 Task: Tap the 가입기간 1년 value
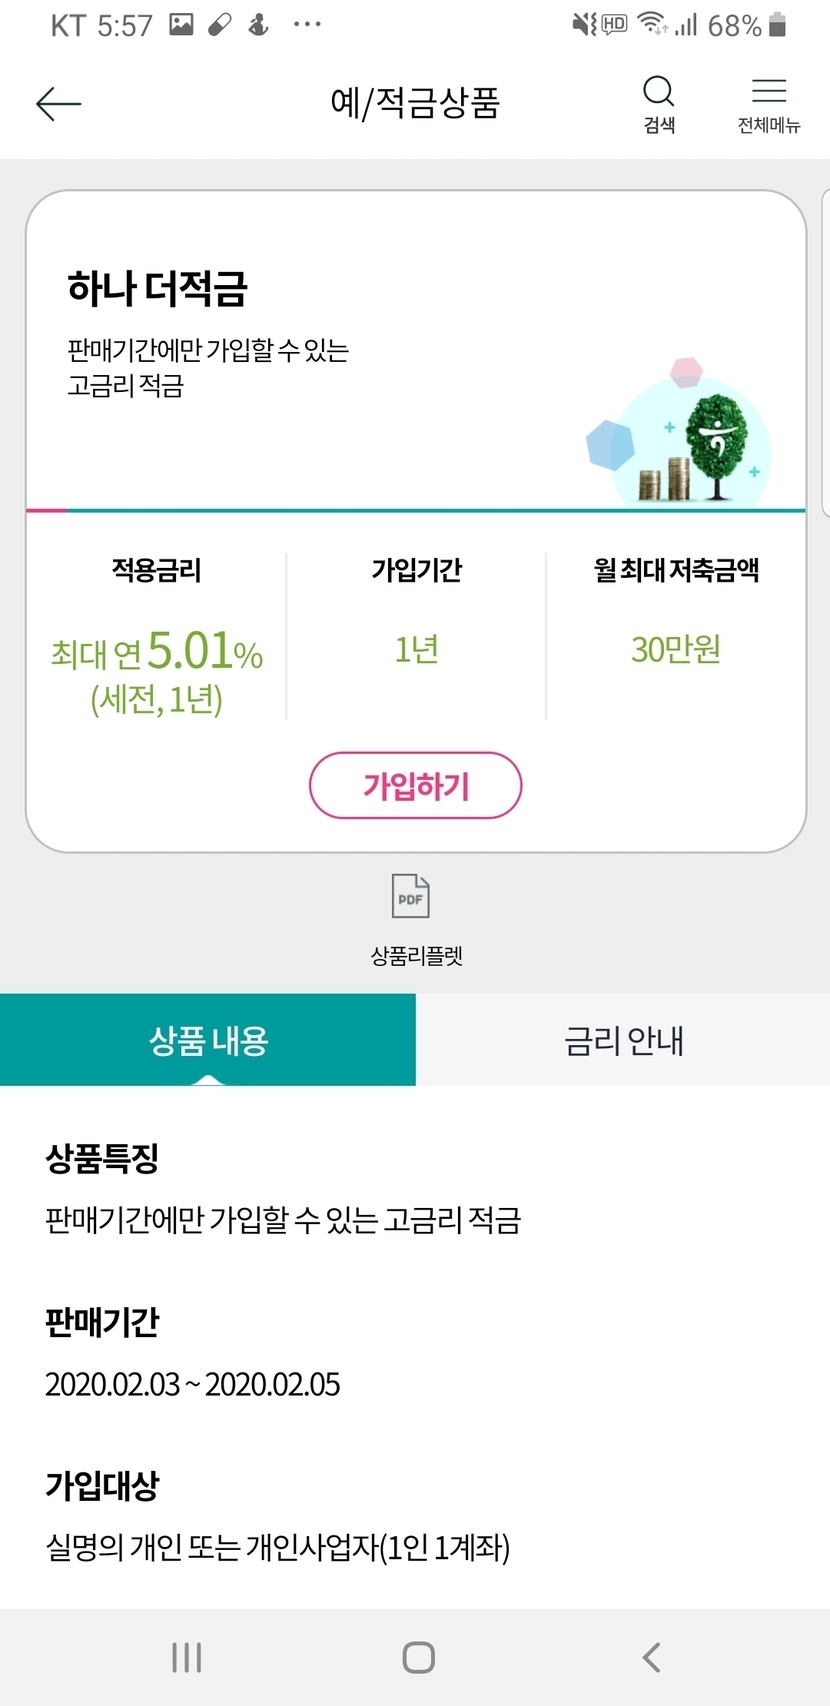pyautogui.click(x=416, y=650)
